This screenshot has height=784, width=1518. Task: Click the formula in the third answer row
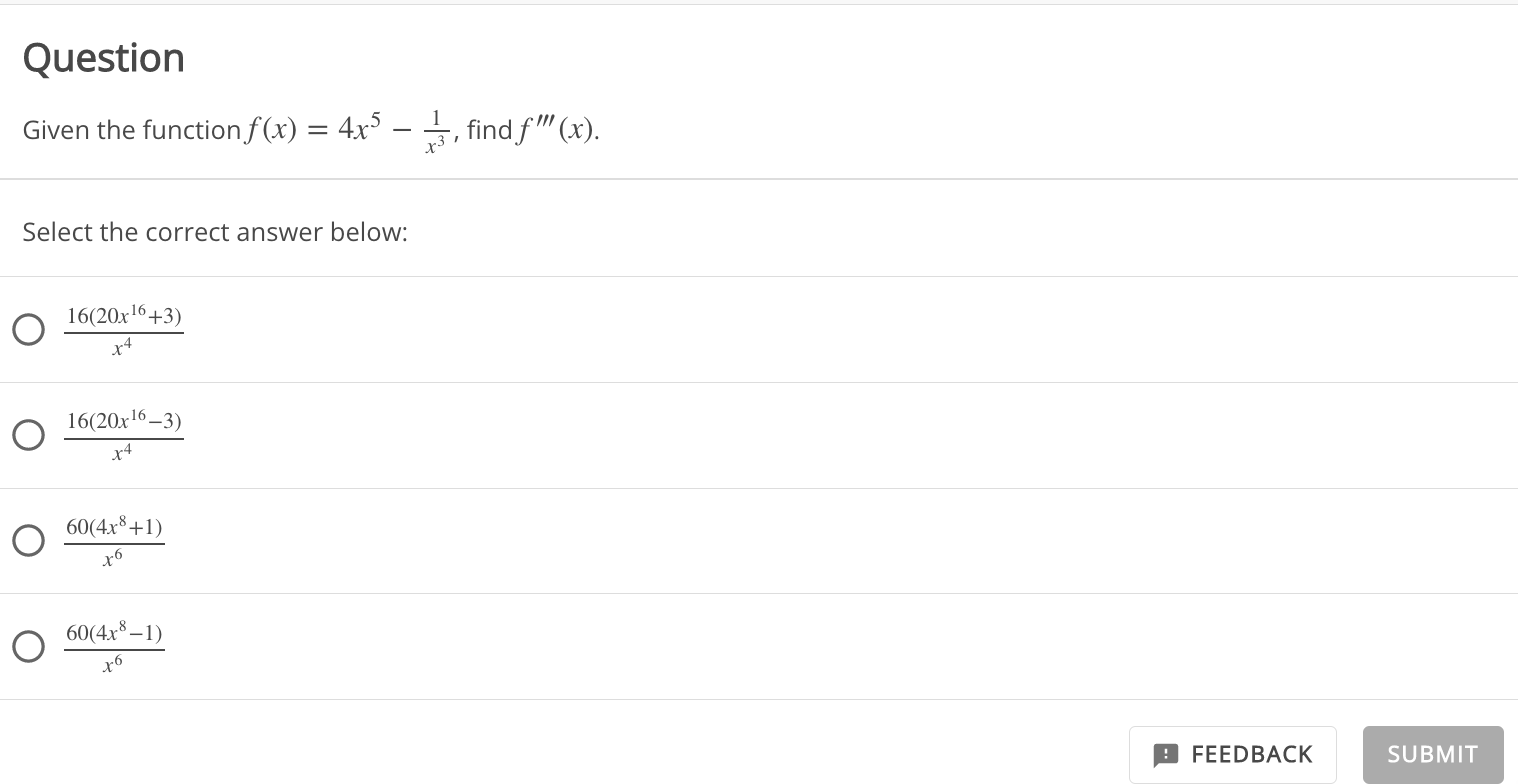[114, 541]
